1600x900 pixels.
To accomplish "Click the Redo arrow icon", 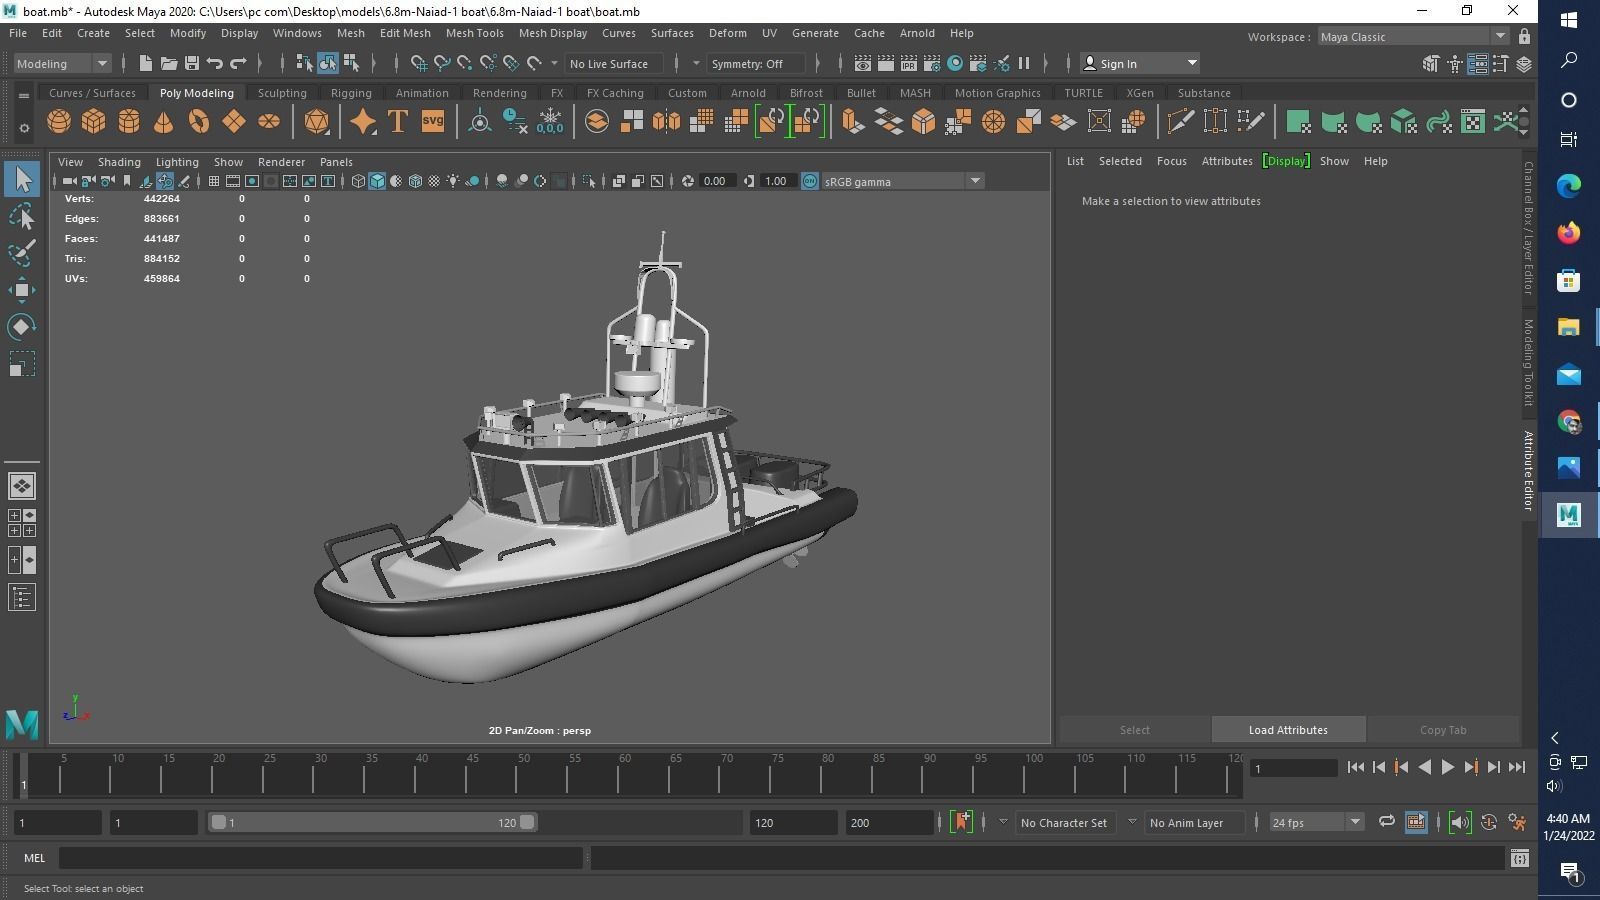I will click(238, 63).
